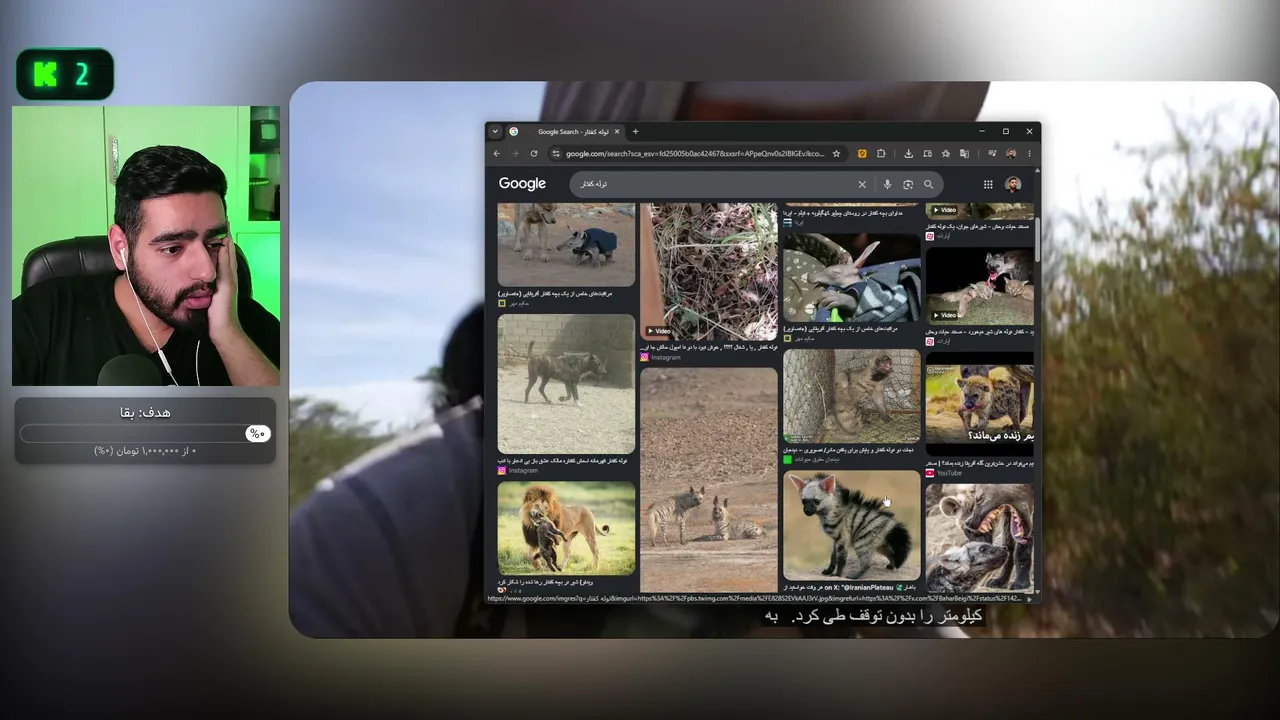1280x720 pixels.
Task: Open the Google apps grid
Action: [x=988, y=184]
